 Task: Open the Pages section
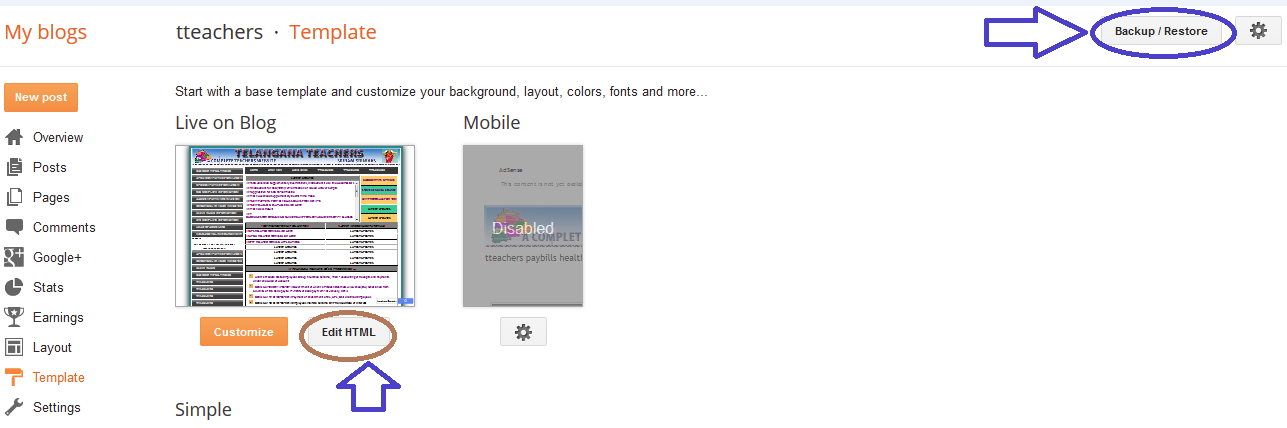pos(51,197)
